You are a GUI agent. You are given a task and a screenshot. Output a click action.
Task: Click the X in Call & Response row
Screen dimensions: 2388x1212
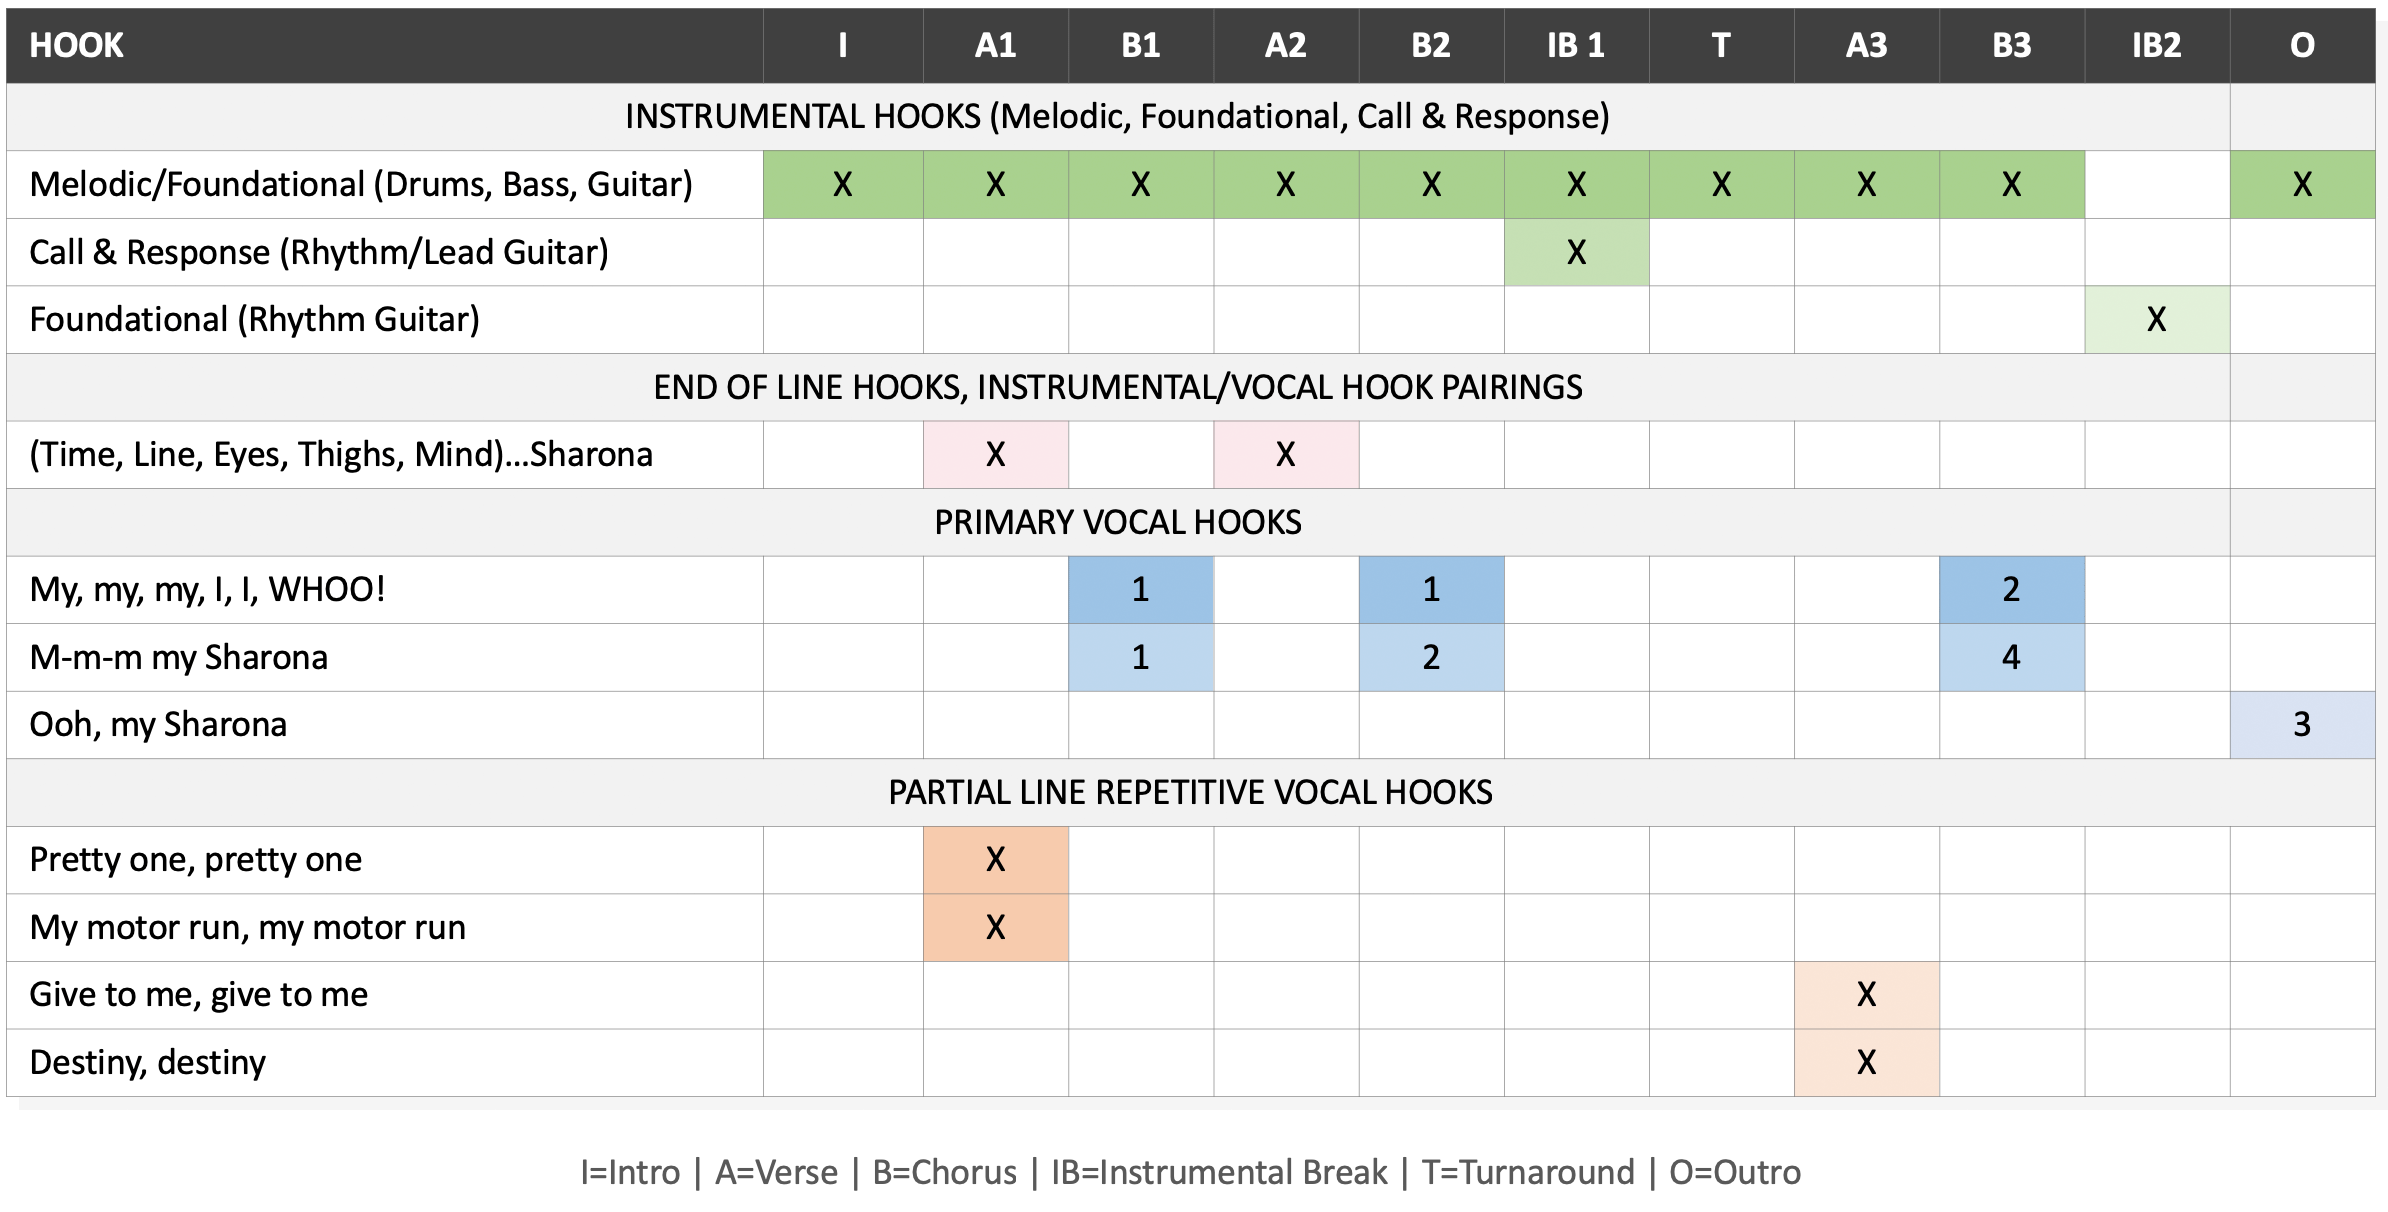pyautogui.click(x=1576, y=252)
